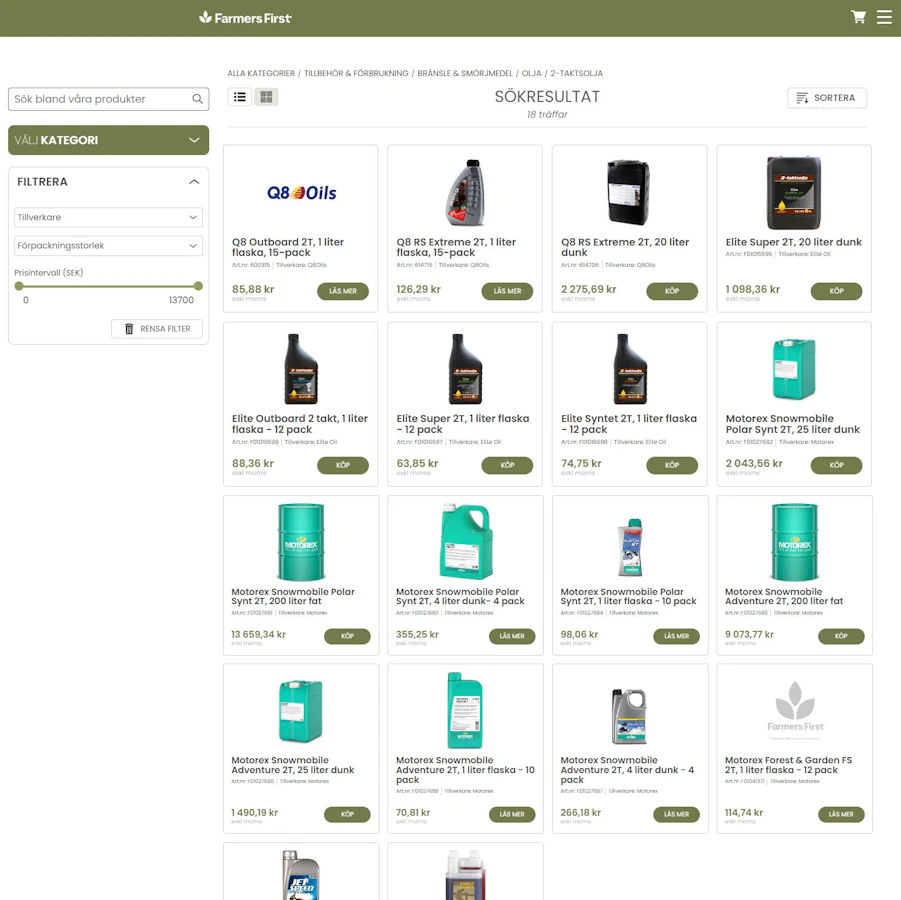This screenshot has width=901, height=900.
Task: Click the maximum price slider handle
Action: click(x=198, y=286)
